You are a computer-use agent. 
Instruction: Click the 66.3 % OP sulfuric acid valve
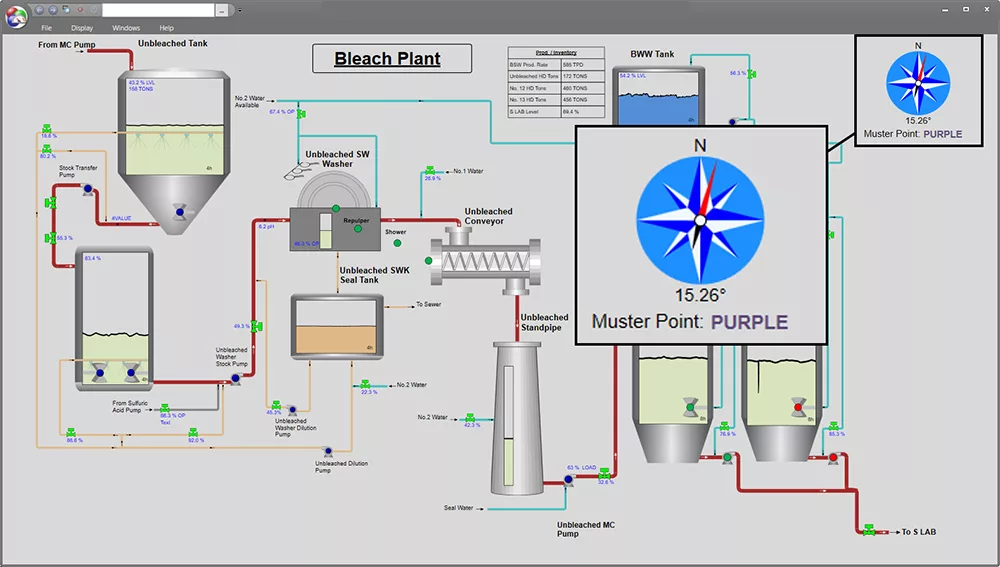[165, 408]
